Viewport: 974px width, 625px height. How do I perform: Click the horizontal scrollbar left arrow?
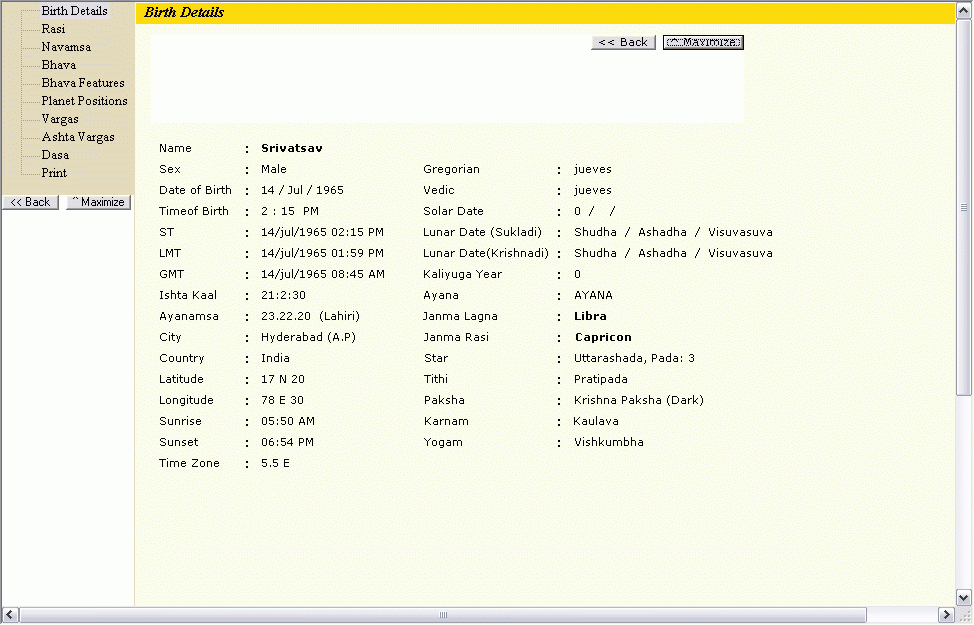10,614
